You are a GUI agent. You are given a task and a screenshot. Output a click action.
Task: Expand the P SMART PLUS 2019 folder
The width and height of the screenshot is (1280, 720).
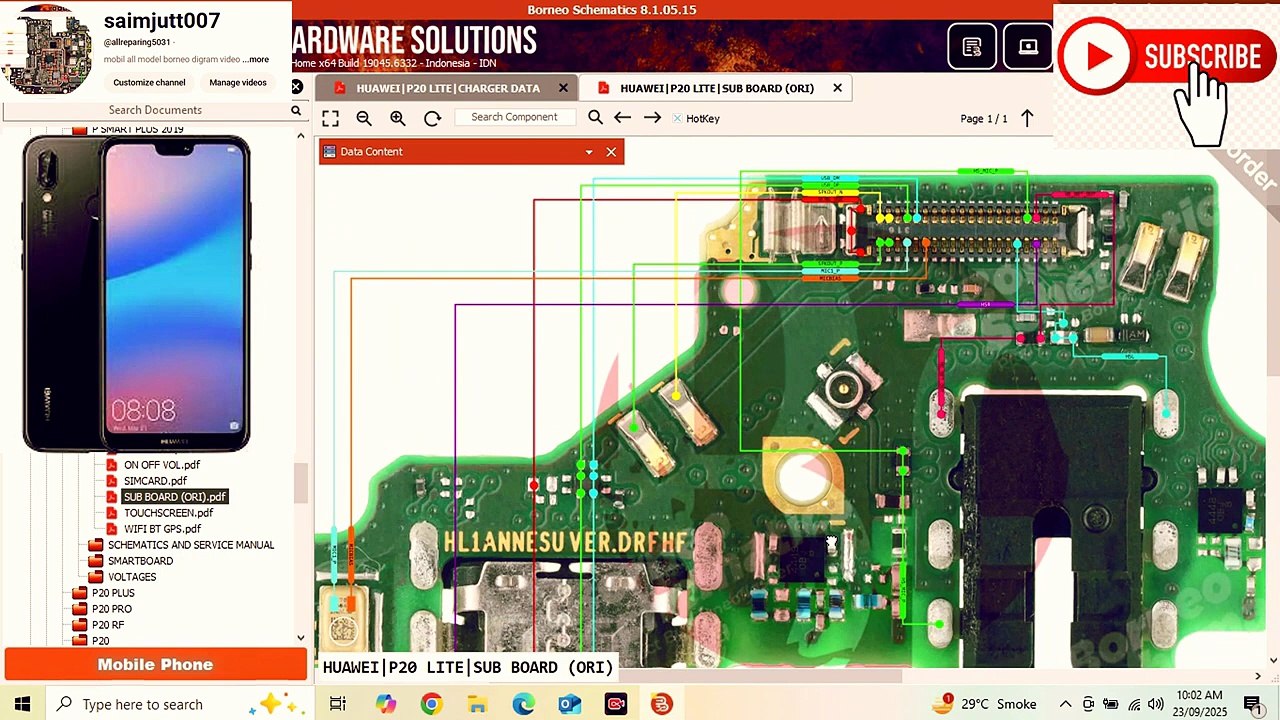pos(137,130)
